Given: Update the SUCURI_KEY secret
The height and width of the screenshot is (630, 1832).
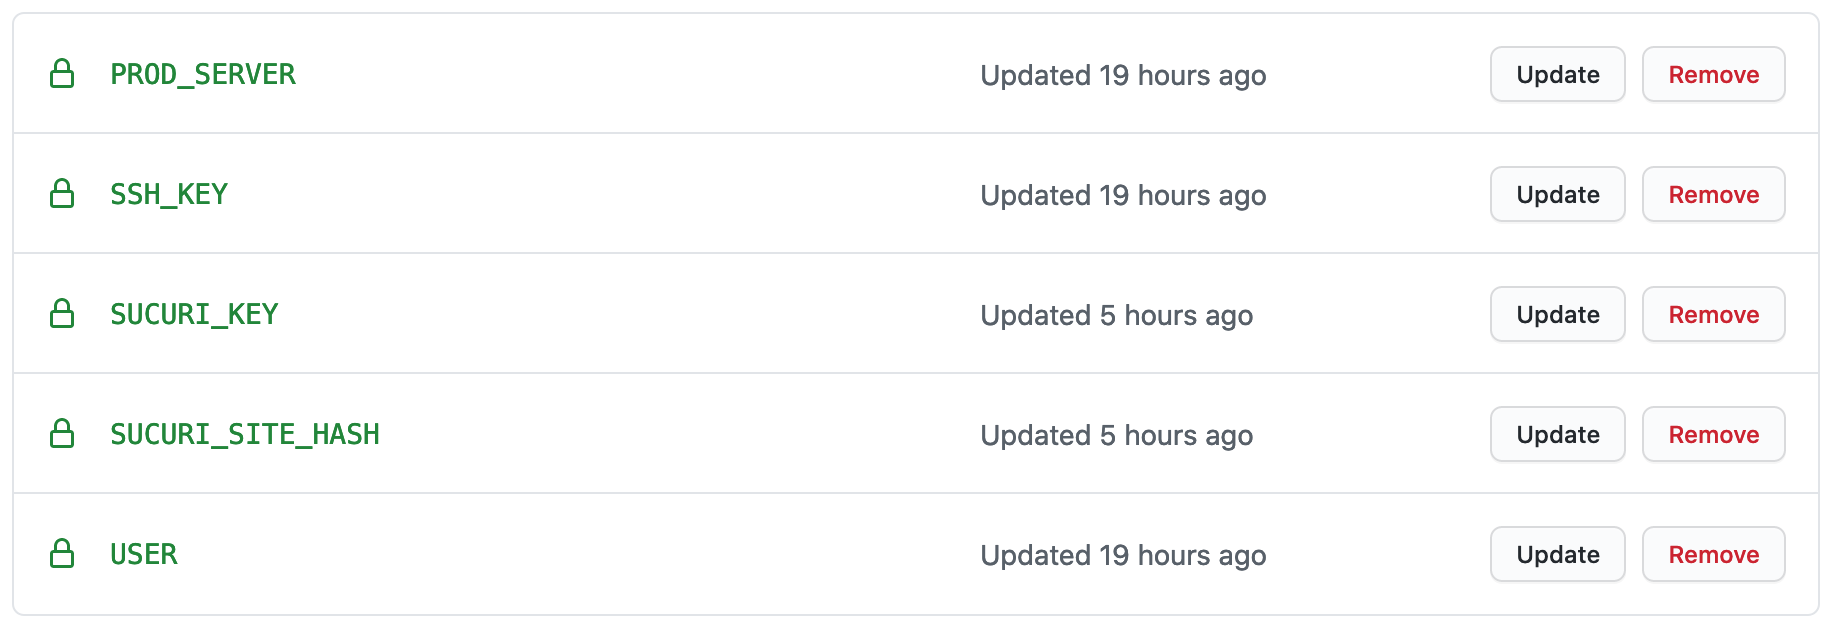Looking at the screenshot, I should [x=1557, y=315].
